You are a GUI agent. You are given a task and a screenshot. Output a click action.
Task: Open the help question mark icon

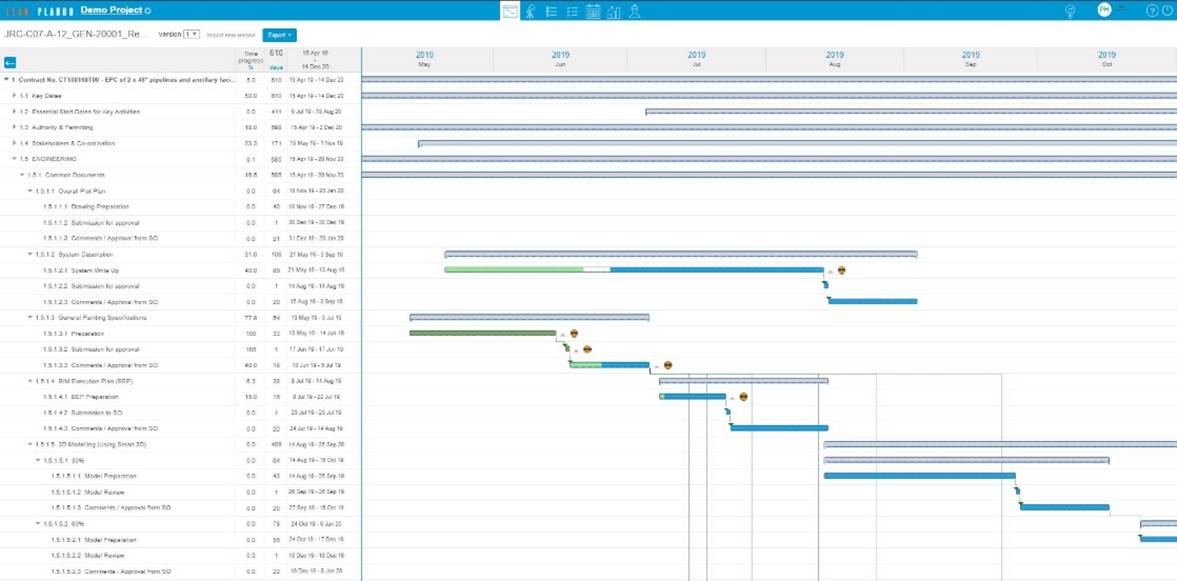tap(1152, 11)
